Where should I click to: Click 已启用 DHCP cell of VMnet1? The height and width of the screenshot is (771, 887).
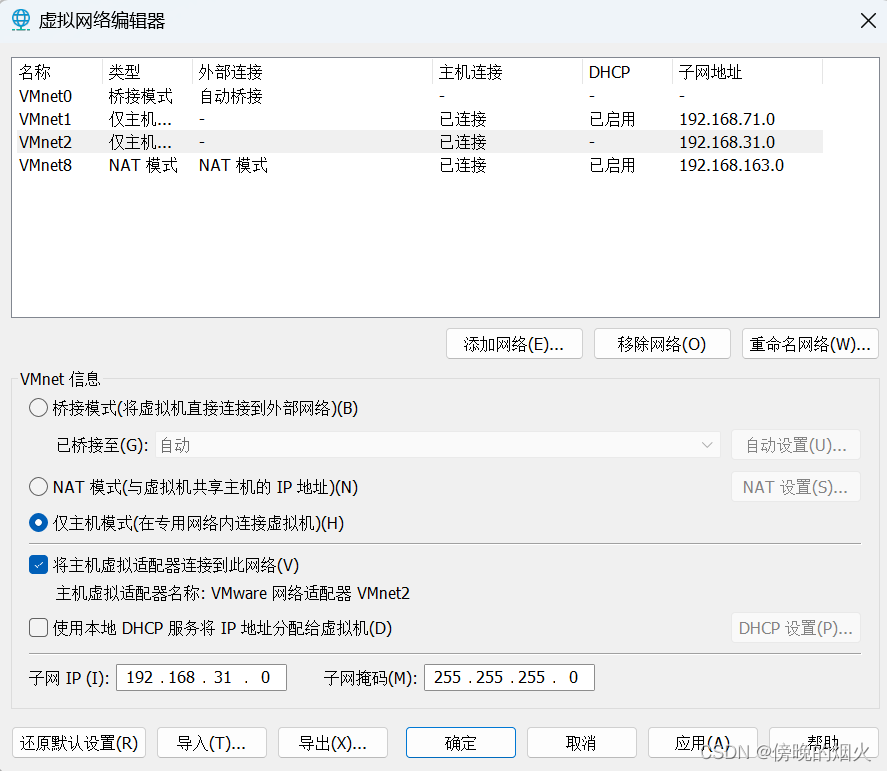click(612, 119)
